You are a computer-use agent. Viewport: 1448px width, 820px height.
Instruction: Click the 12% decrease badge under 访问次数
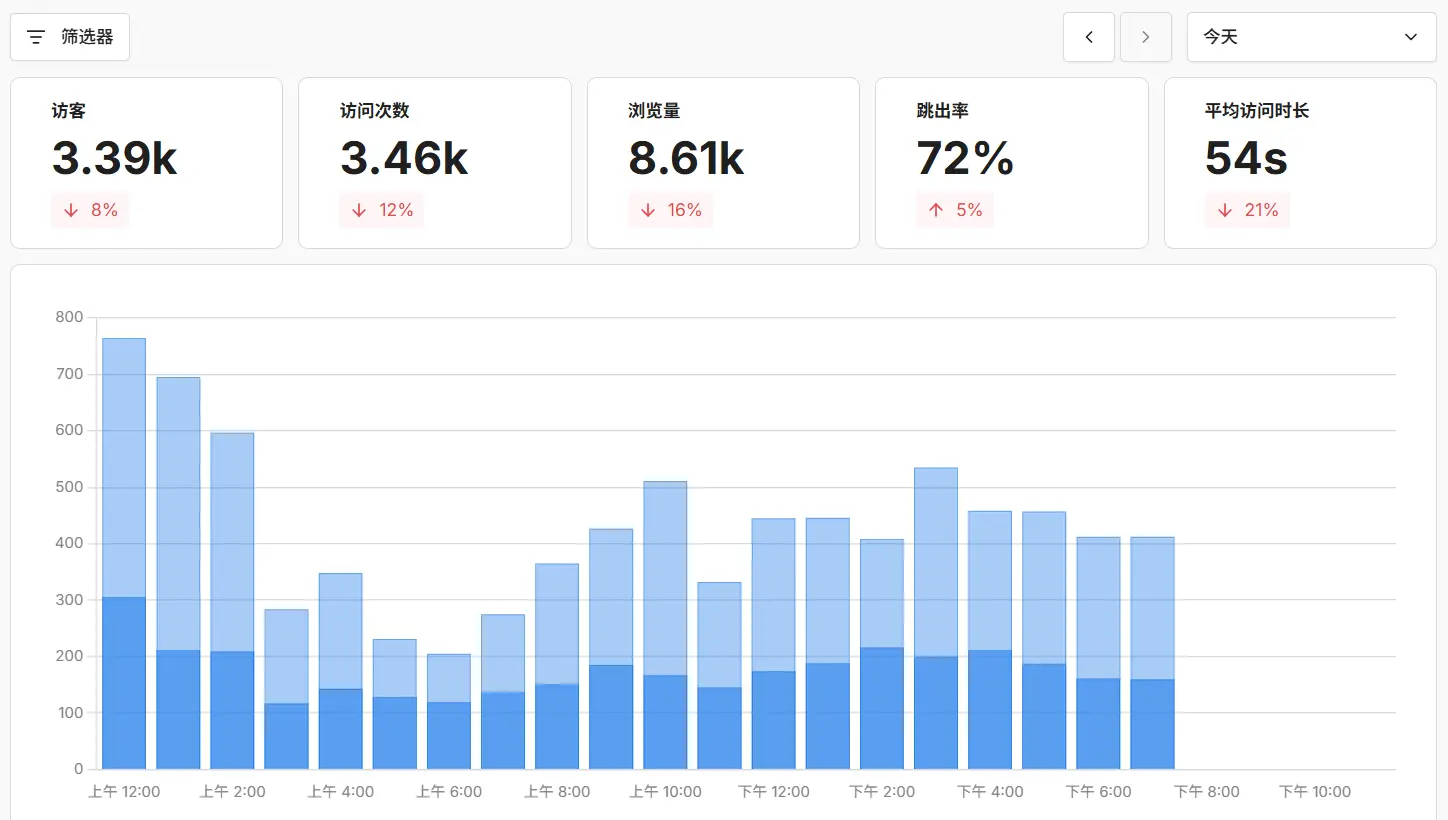(381, 210)
